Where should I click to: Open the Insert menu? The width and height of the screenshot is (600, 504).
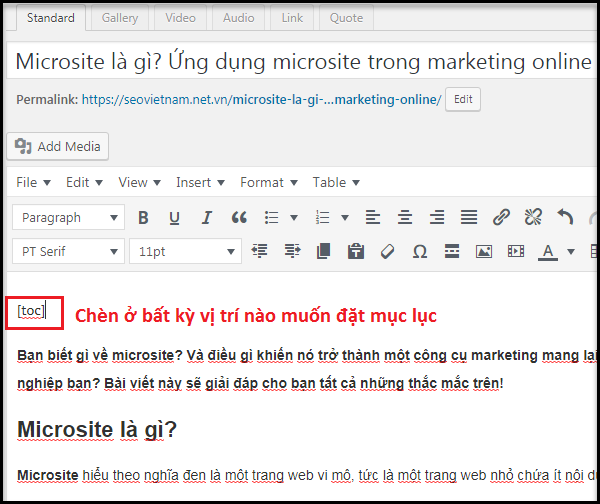coord(200,182)
